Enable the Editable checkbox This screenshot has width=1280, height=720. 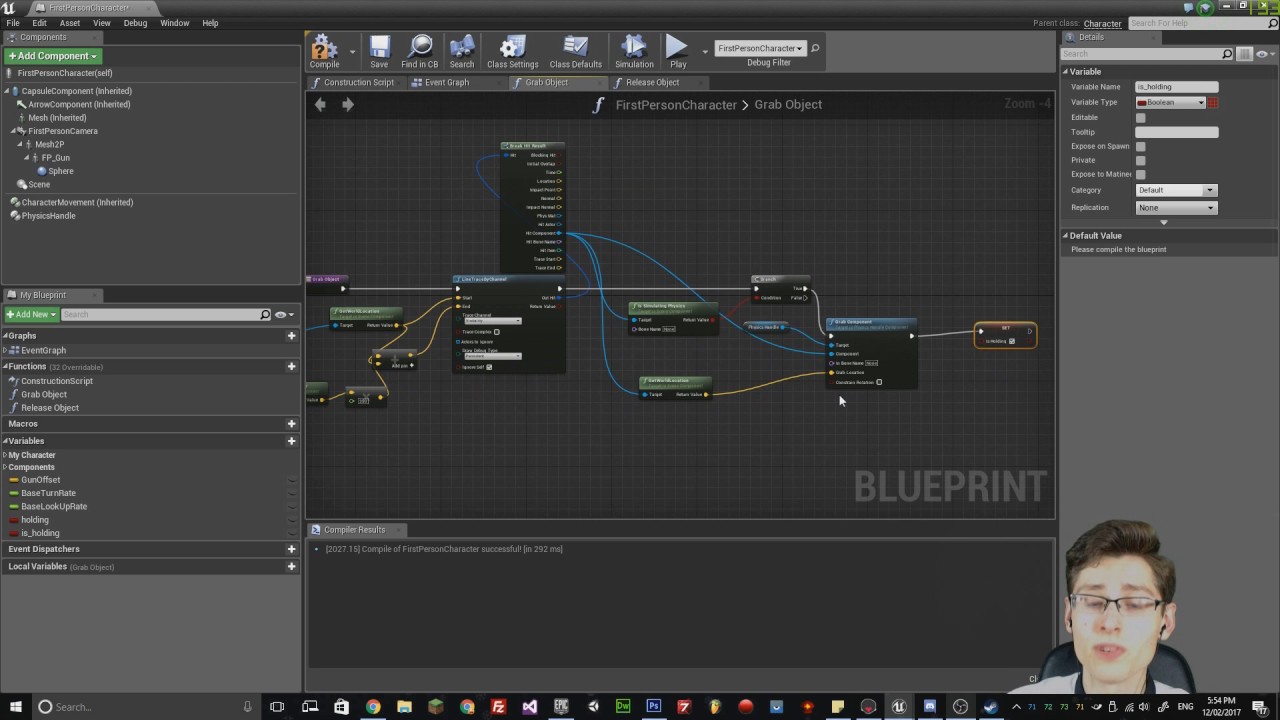tap(1140, 118)
